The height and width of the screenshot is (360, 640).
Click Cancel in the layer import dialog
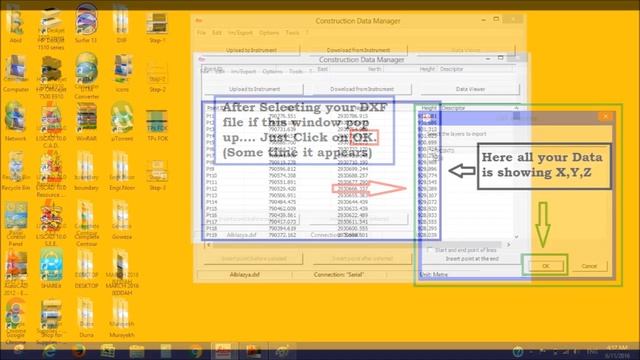[x=589, y=266]
